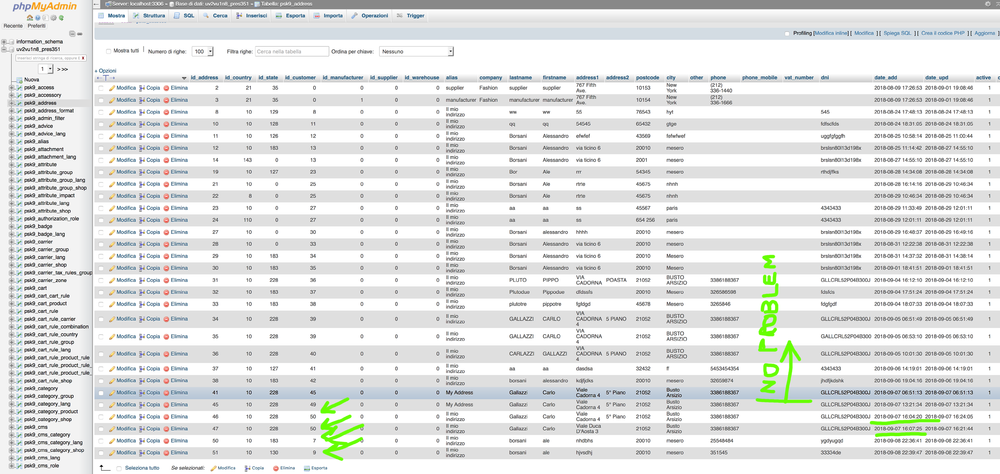Open the Numero di righe dropdown
1000x474 pixels.
tap(202, 51)
